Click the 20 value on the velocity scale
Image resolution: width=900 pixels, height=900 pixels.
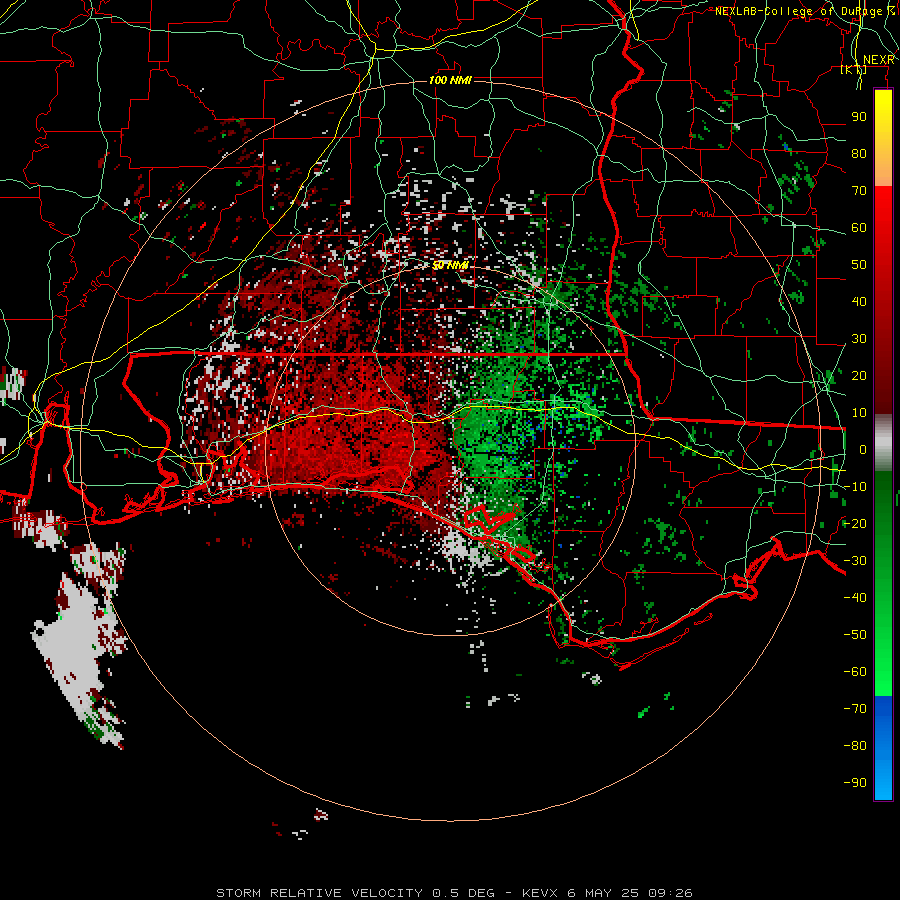click(x=859, y=376)
